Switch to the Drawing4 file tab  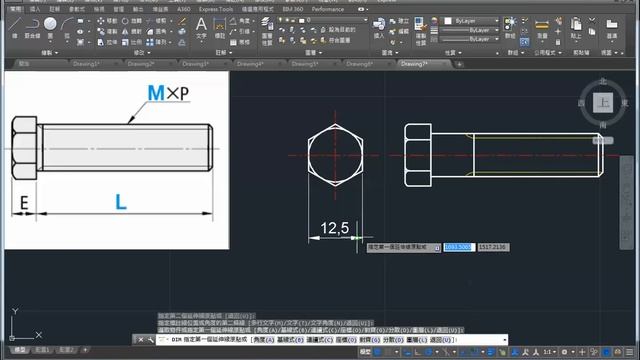(250, 64)
